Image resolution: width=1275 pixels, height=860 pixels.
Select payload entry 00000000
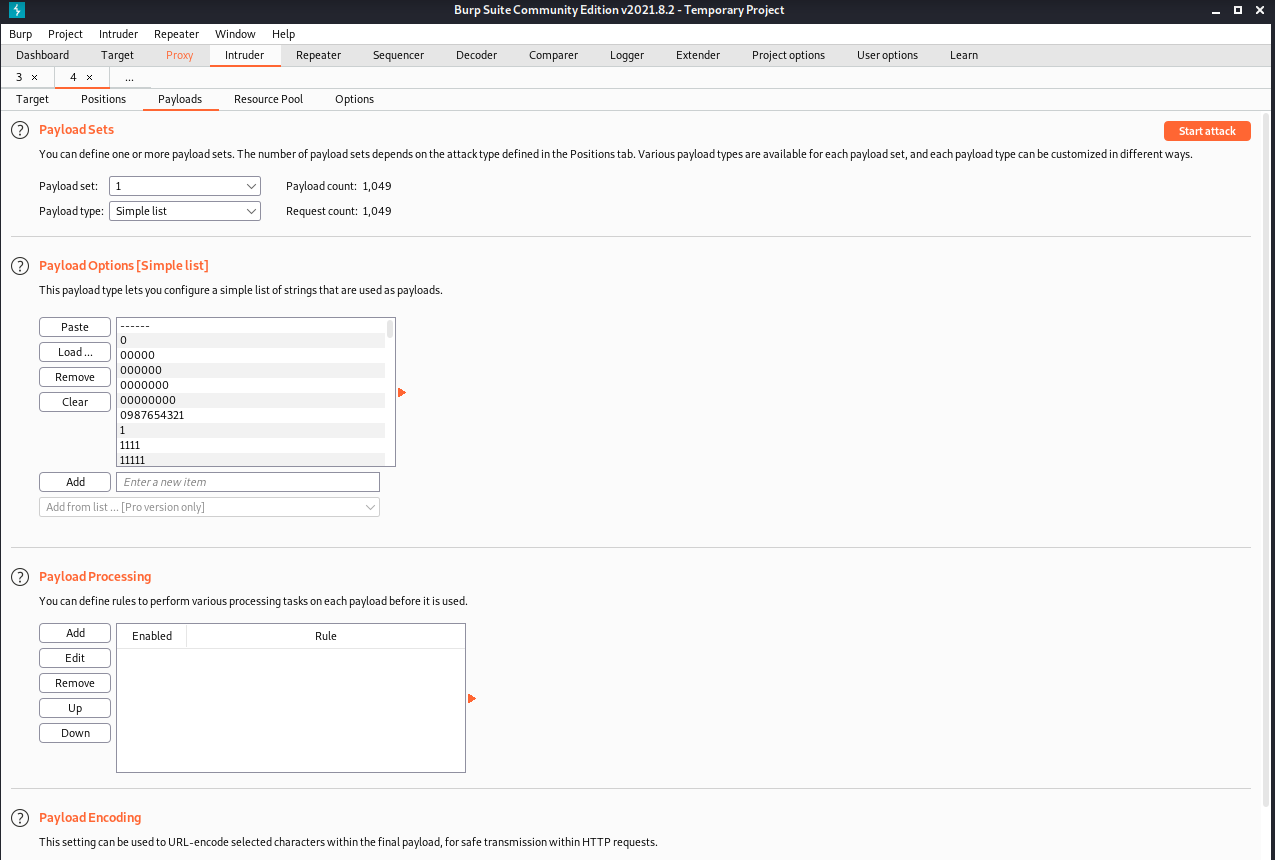point(250,400)
